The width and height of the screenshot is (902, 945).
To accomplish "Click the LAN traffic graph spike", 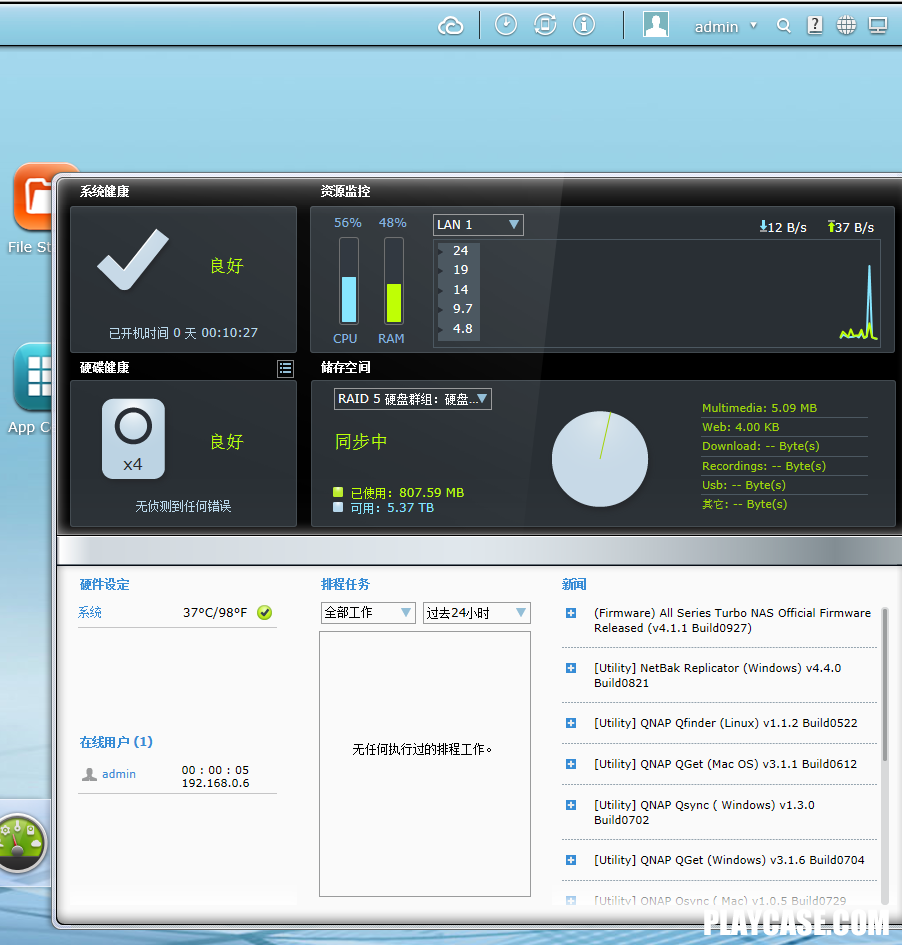I will (x=869, y=301).
